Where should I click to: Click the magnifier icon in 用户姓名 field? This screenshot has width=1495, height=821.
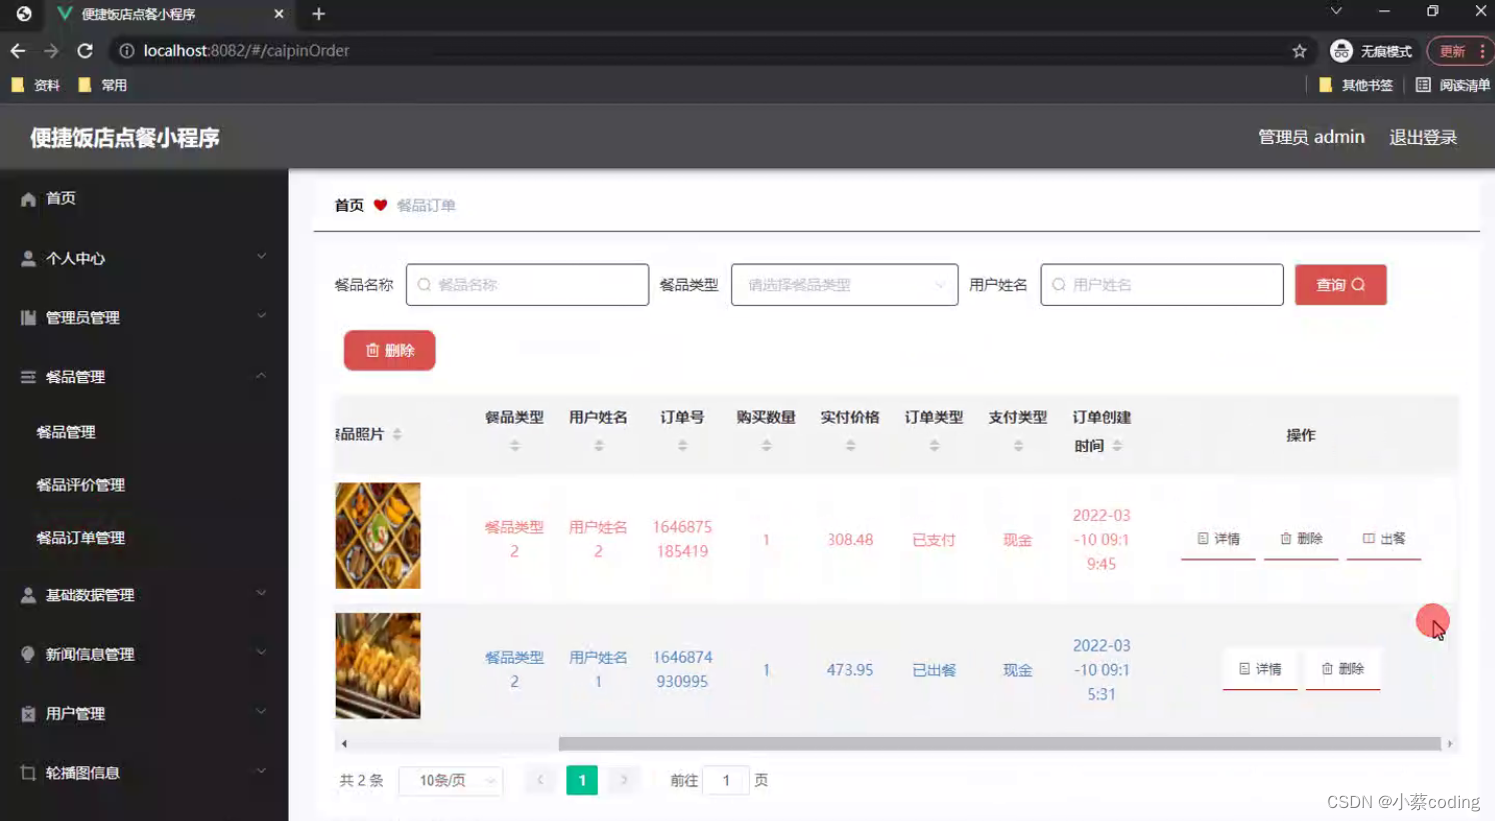(1058, 285)
